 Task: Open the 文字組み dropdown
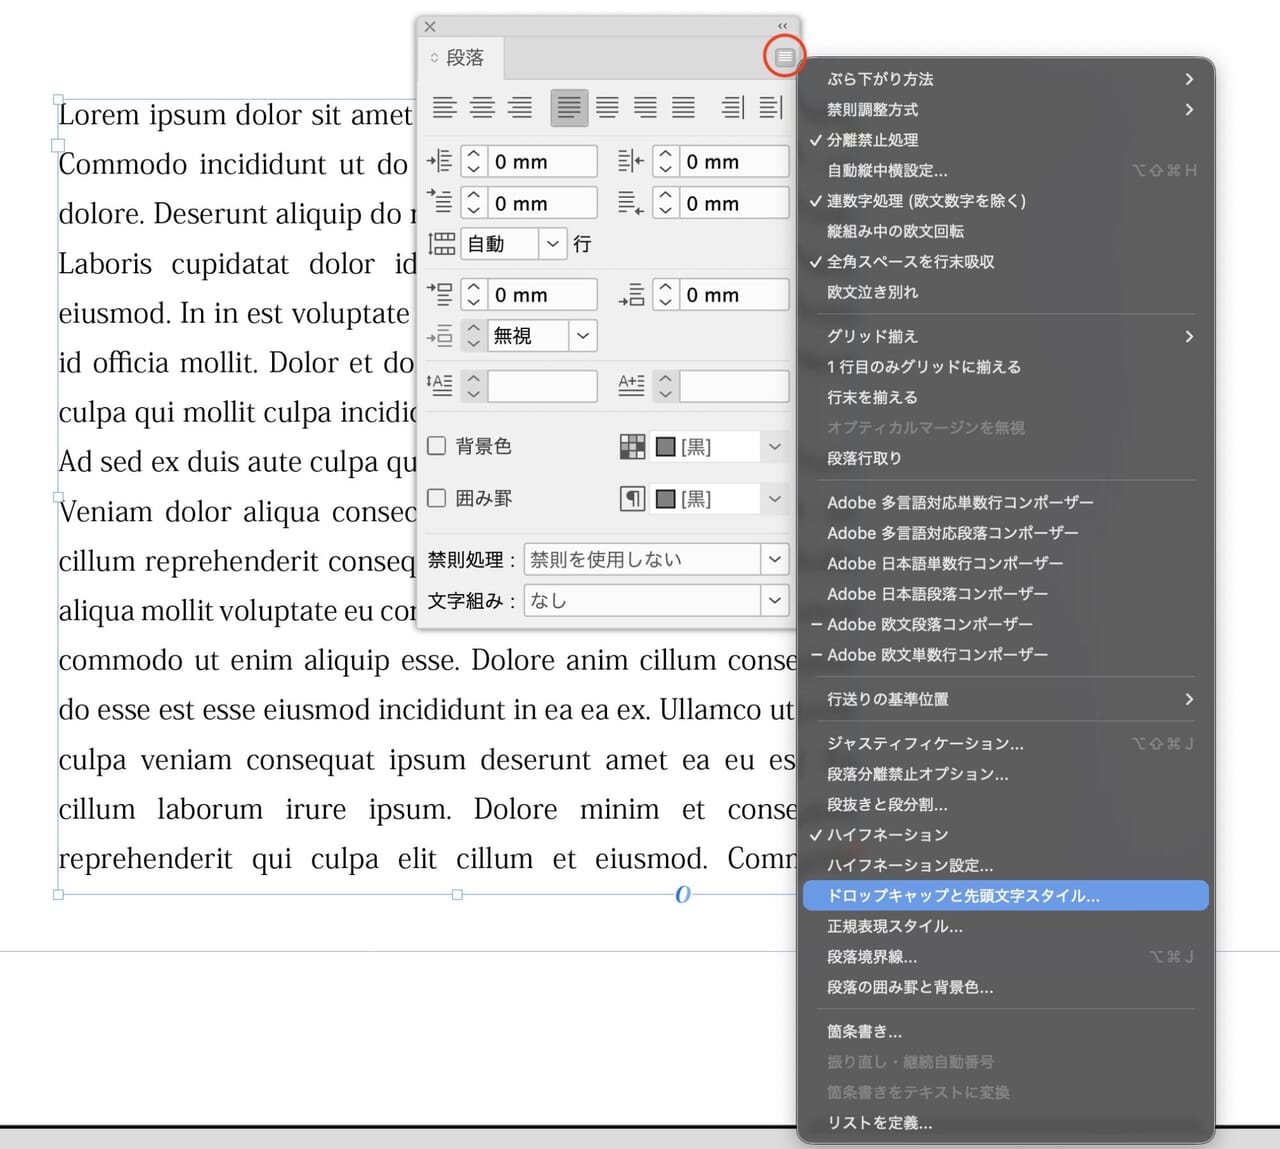click(x=774, y=601)
